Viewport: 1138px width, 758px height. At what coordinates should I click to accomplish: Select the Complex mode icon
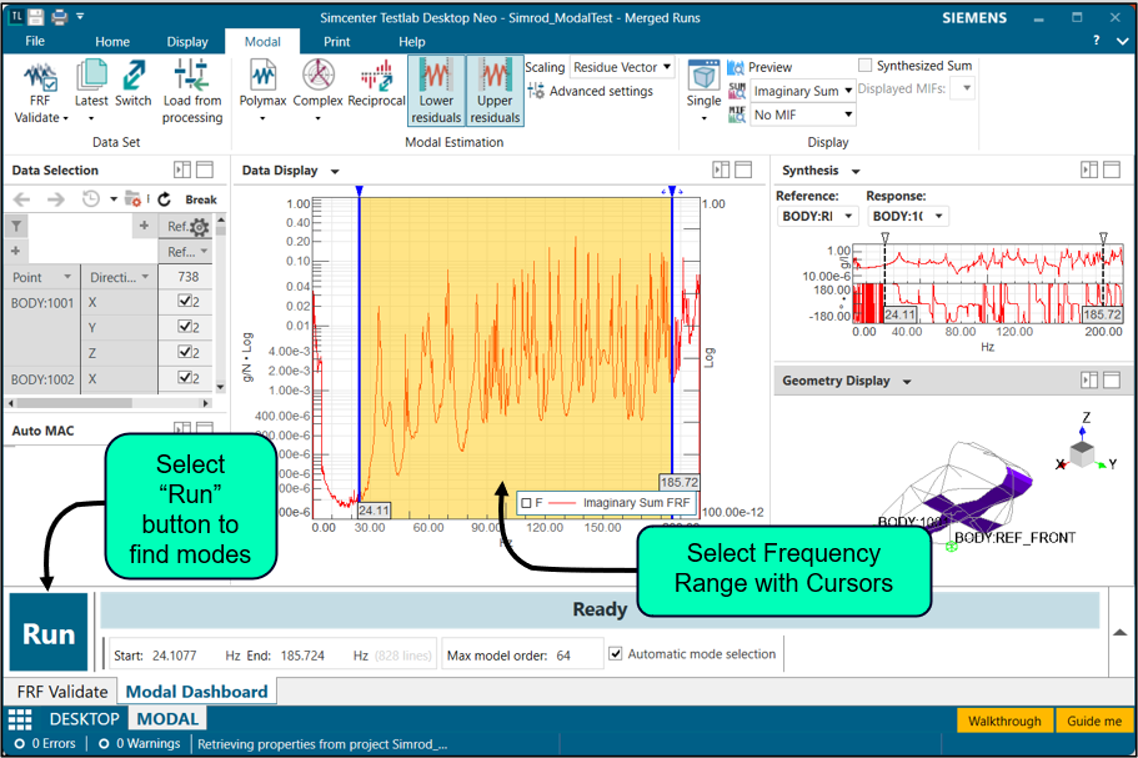click(x=318, y=78)
